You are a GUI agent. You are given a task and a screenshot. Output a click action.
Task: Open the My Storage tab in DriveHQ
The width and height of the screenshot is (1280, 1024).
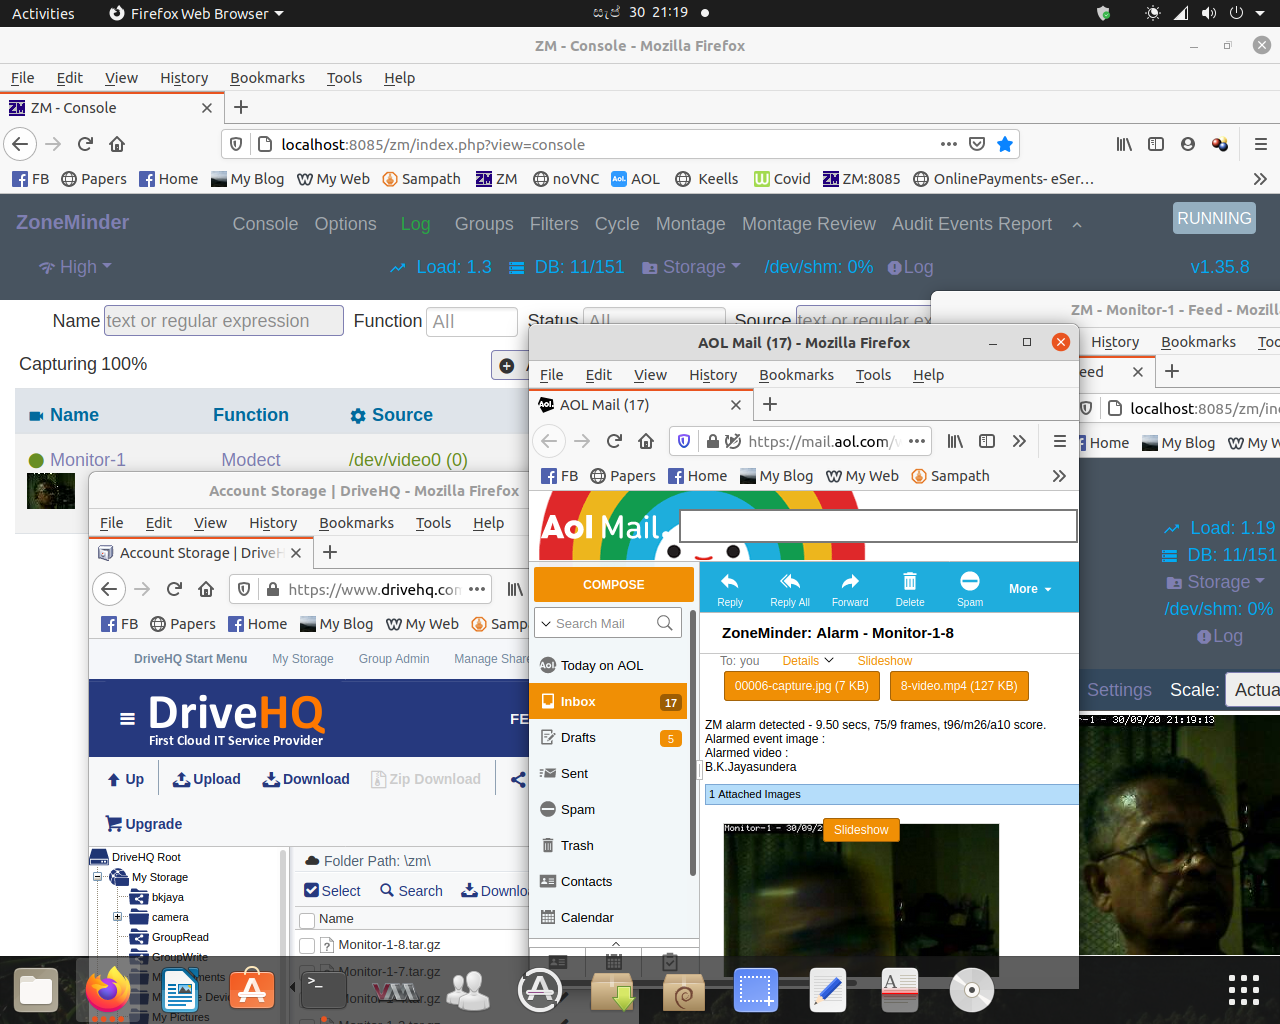click(x=303, y=659)
